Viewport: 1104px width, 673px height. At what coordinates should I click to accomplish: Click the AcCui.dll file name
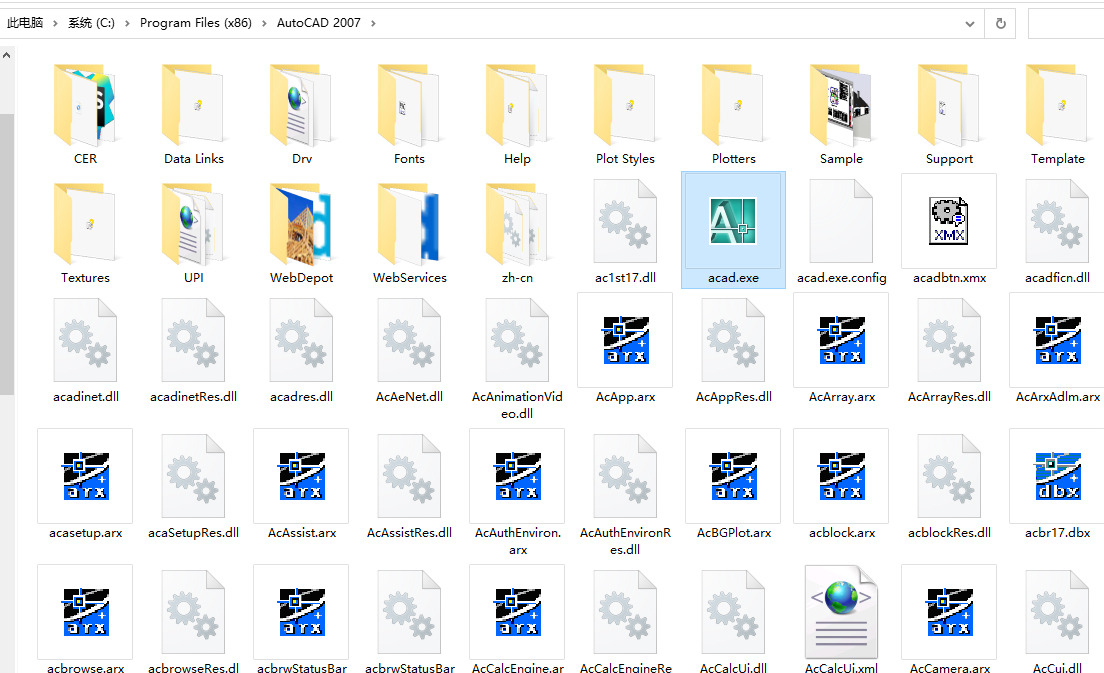(1058, 667)
